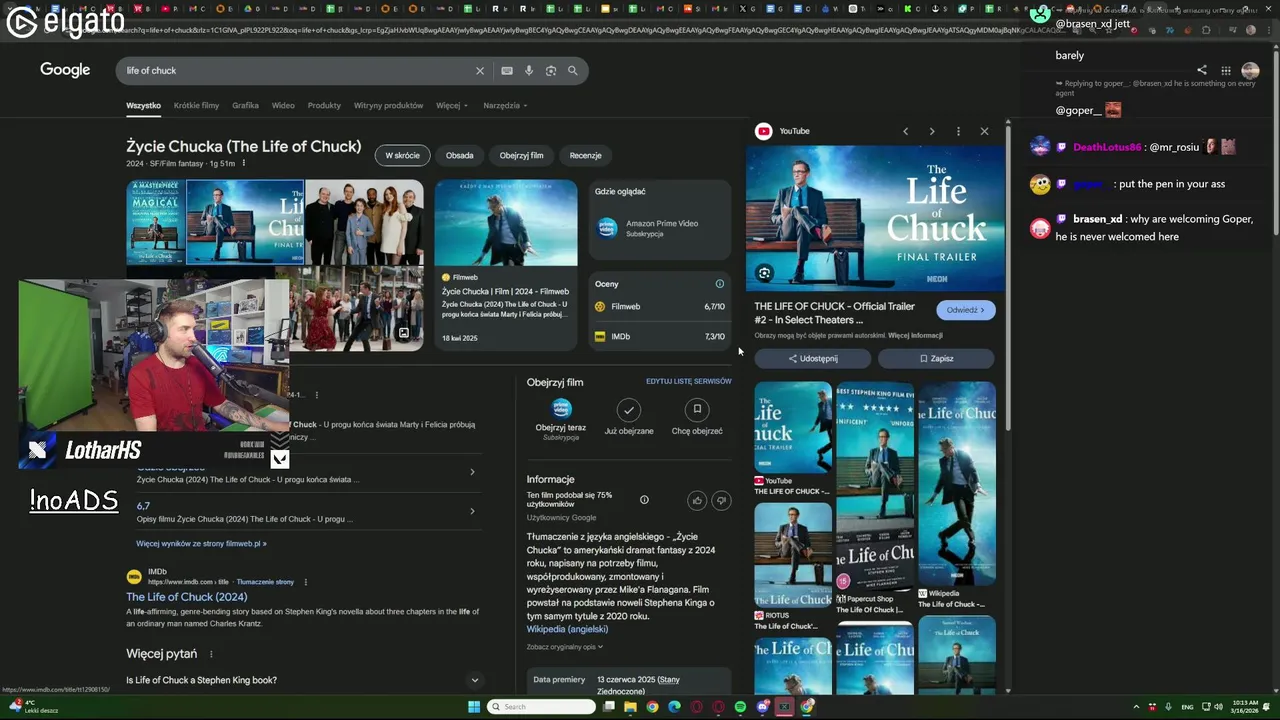1280x720 pixels.
Task: Click the Odwiedź button
Action: click(966, 310)
